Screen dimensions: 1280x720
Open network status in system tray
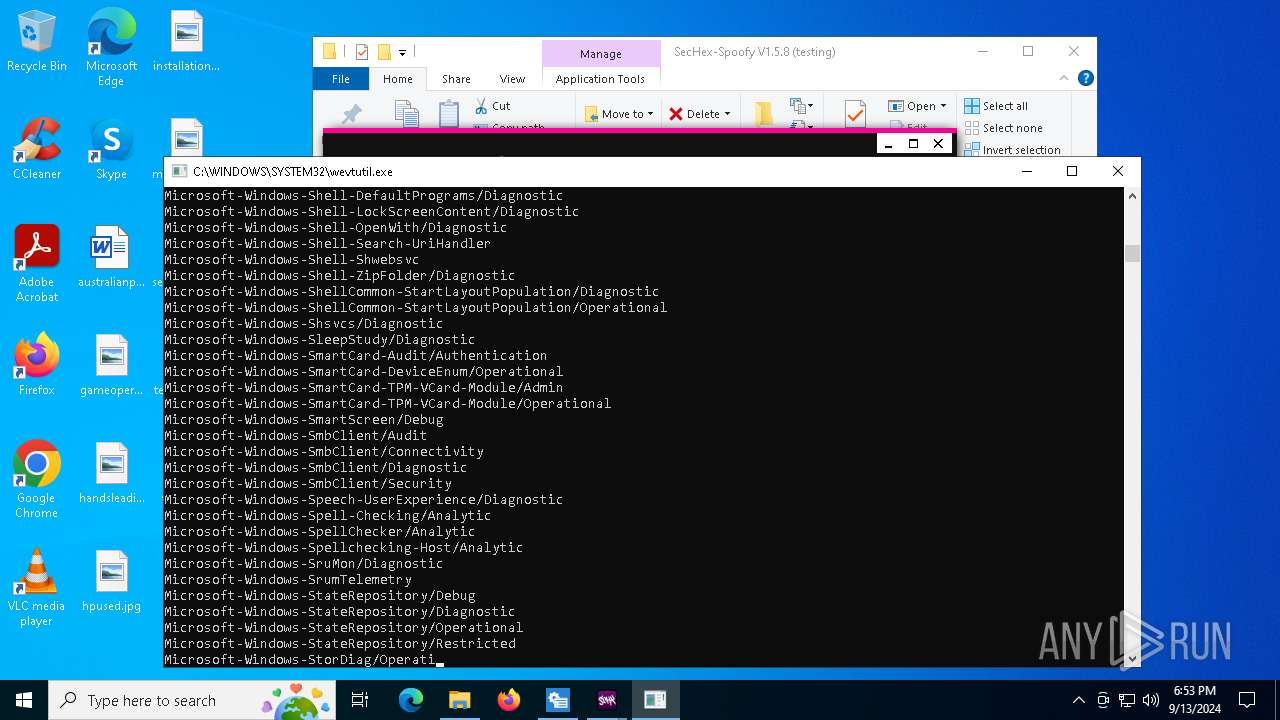click(x=1127, y=700)
